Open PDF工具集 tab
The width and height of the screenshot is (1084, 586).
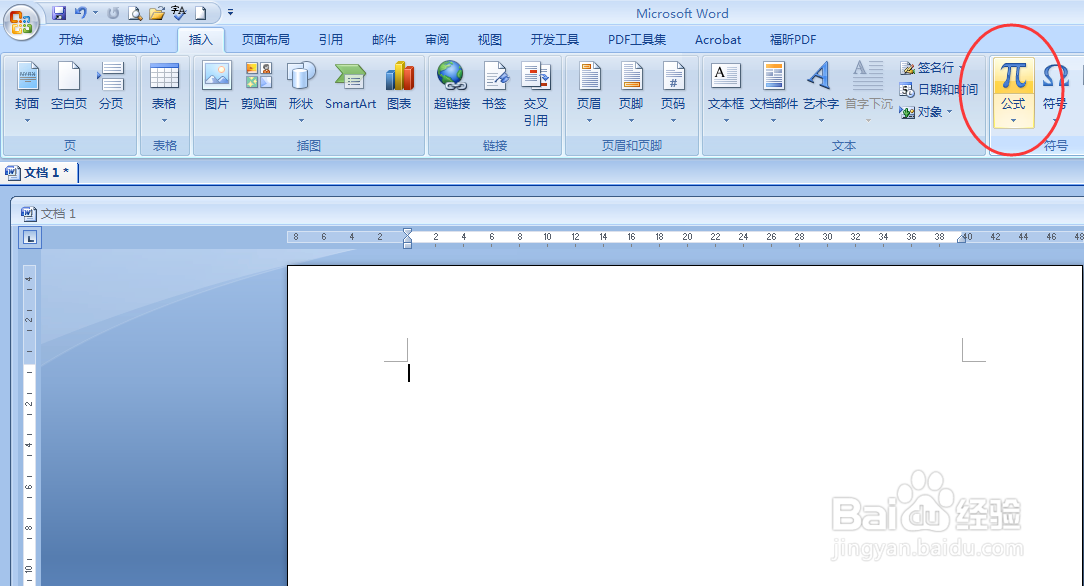point(637,39)
